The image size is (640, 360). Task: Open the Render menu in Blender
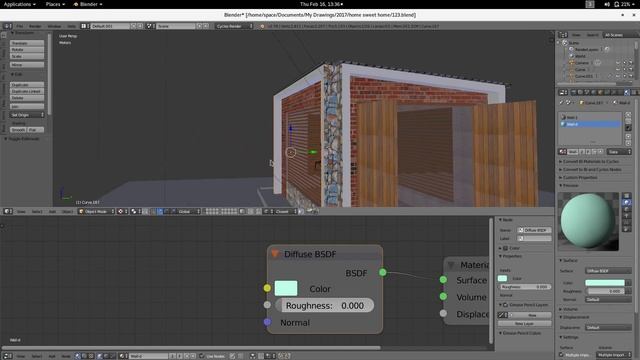[35, 26]
